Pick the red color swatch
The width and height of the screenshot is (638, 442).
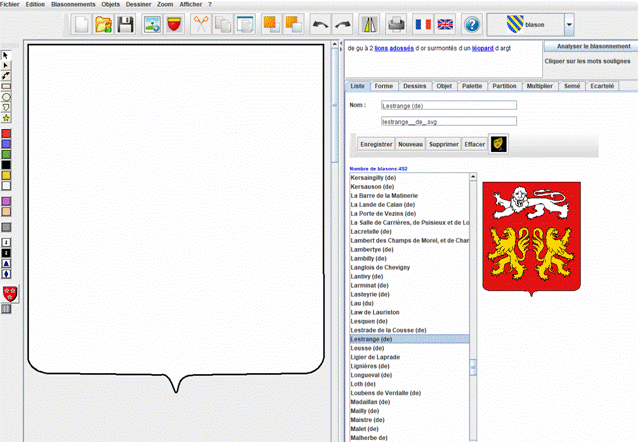click(7, 133)
